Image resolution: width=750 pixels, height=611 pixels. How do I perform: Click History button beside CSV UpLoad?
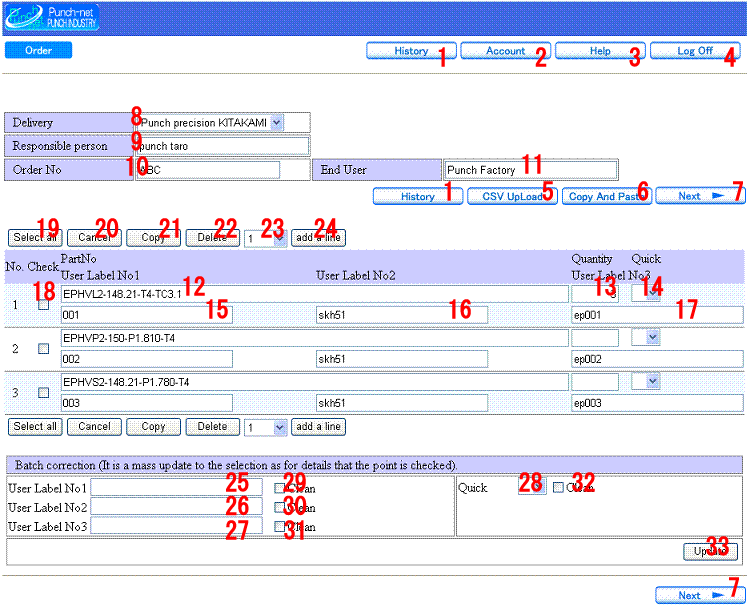(418, 196)
